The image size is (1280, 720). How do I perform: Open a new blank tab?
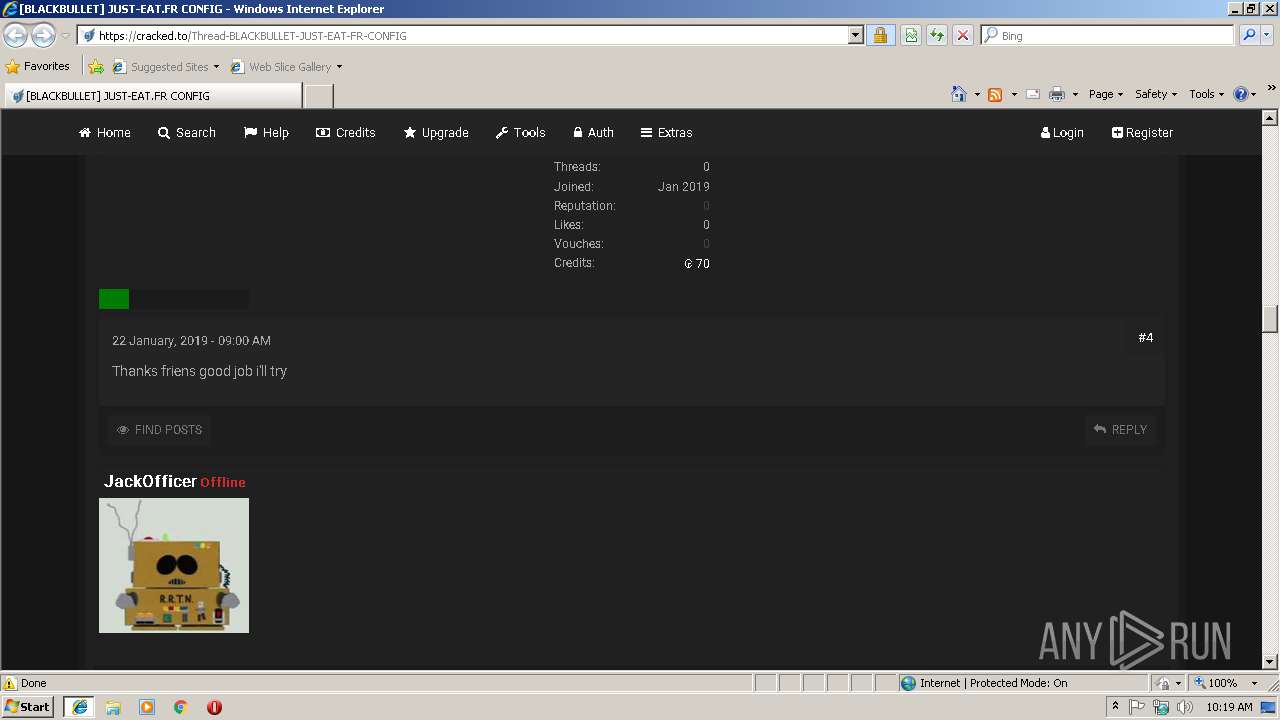318,96
